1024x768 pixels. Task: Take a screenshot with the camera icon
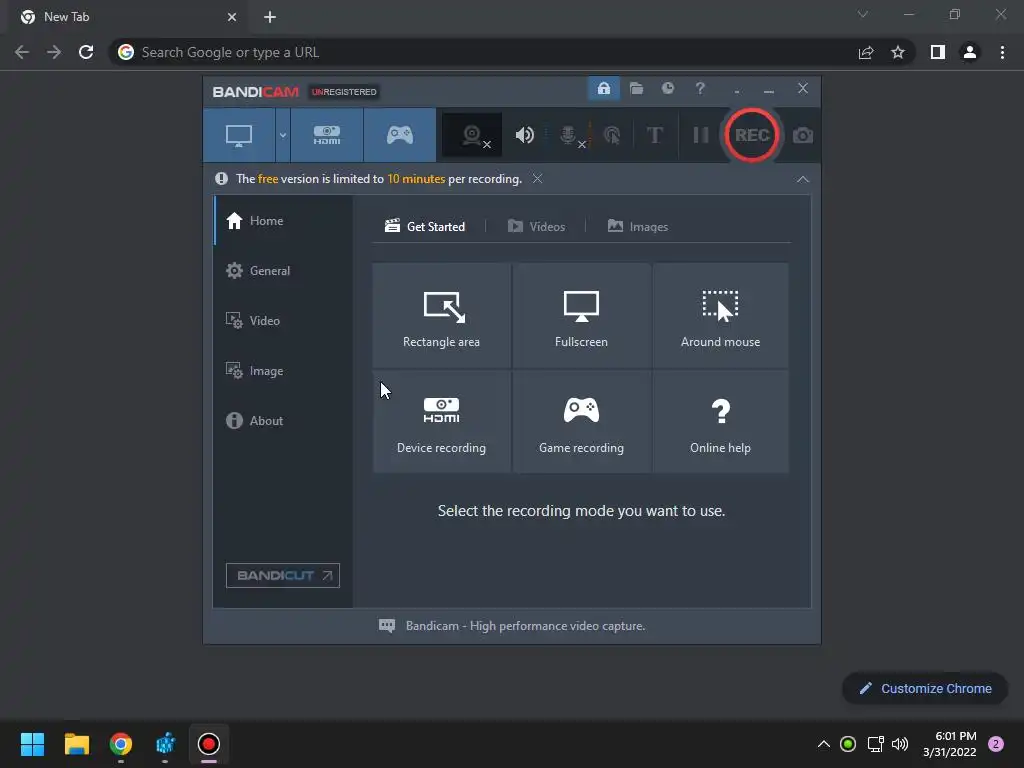803,135
